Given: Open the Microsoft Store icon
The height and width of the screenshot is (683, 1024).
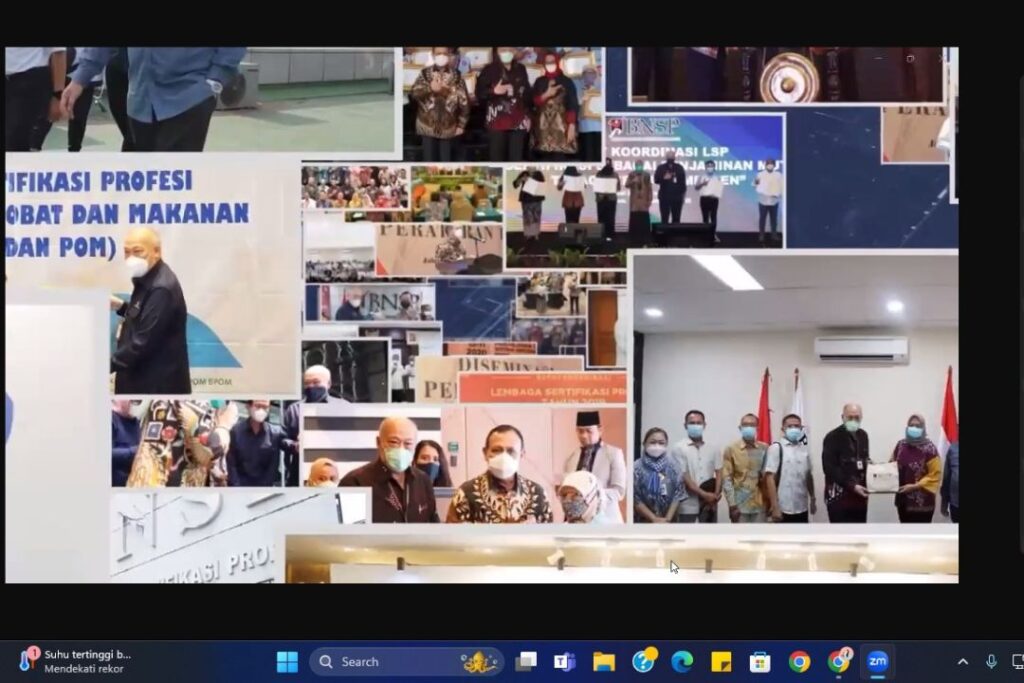Looking at the screenshot, I should pyautogui.click(x=760, y=662).
